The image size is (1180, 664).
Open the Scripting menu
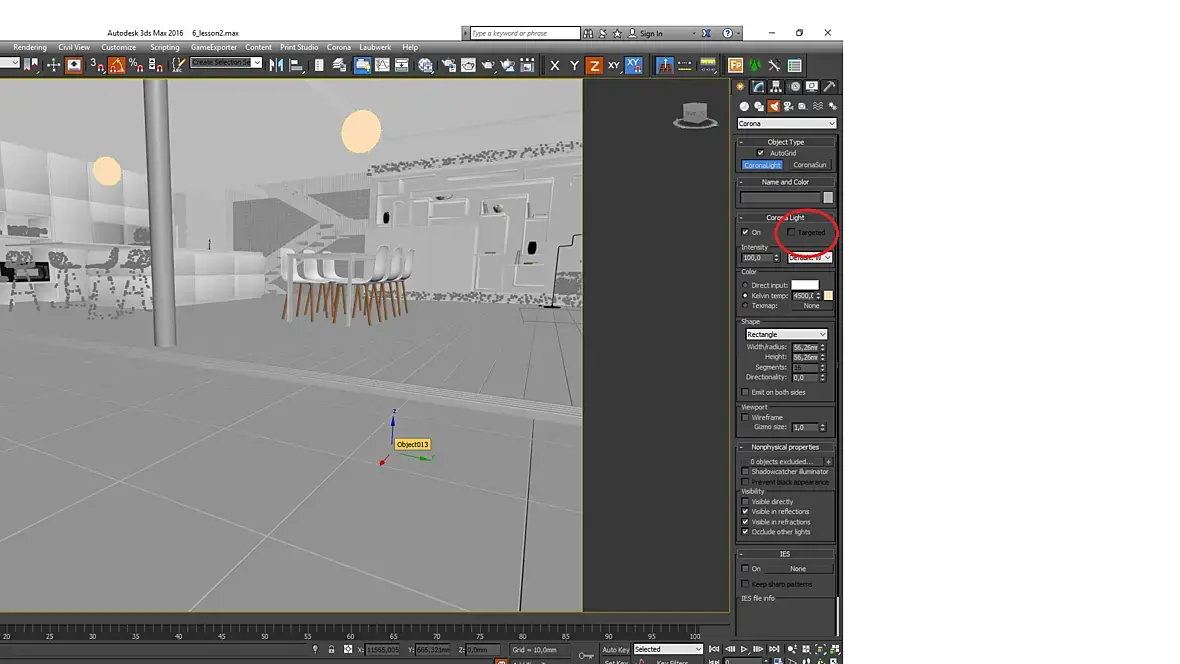[164, 47]
